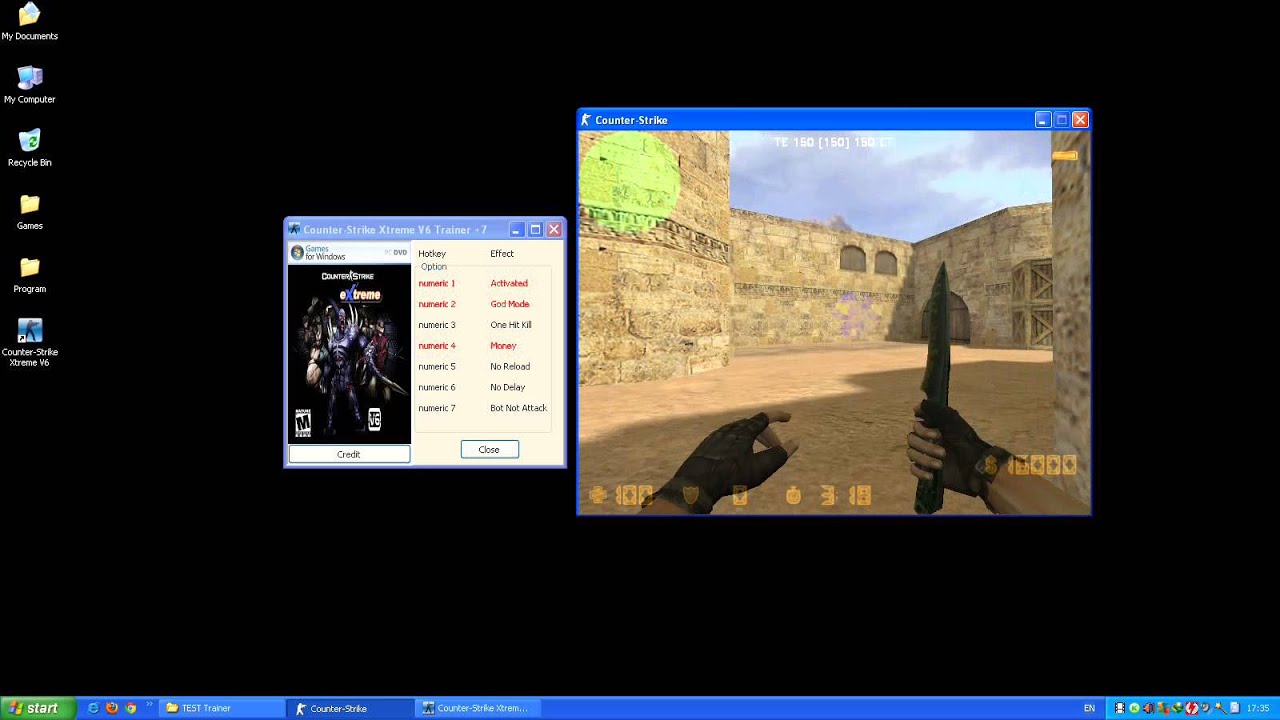Click the green radar in game window

(x=630, y=182)
